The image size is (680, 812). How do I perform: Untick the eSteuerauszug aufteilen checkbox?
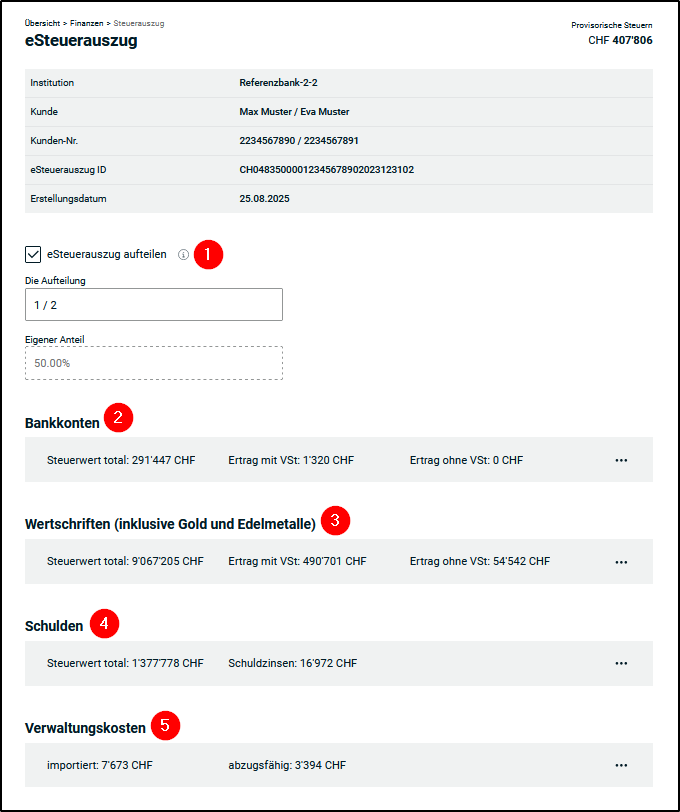coord(33,254)
